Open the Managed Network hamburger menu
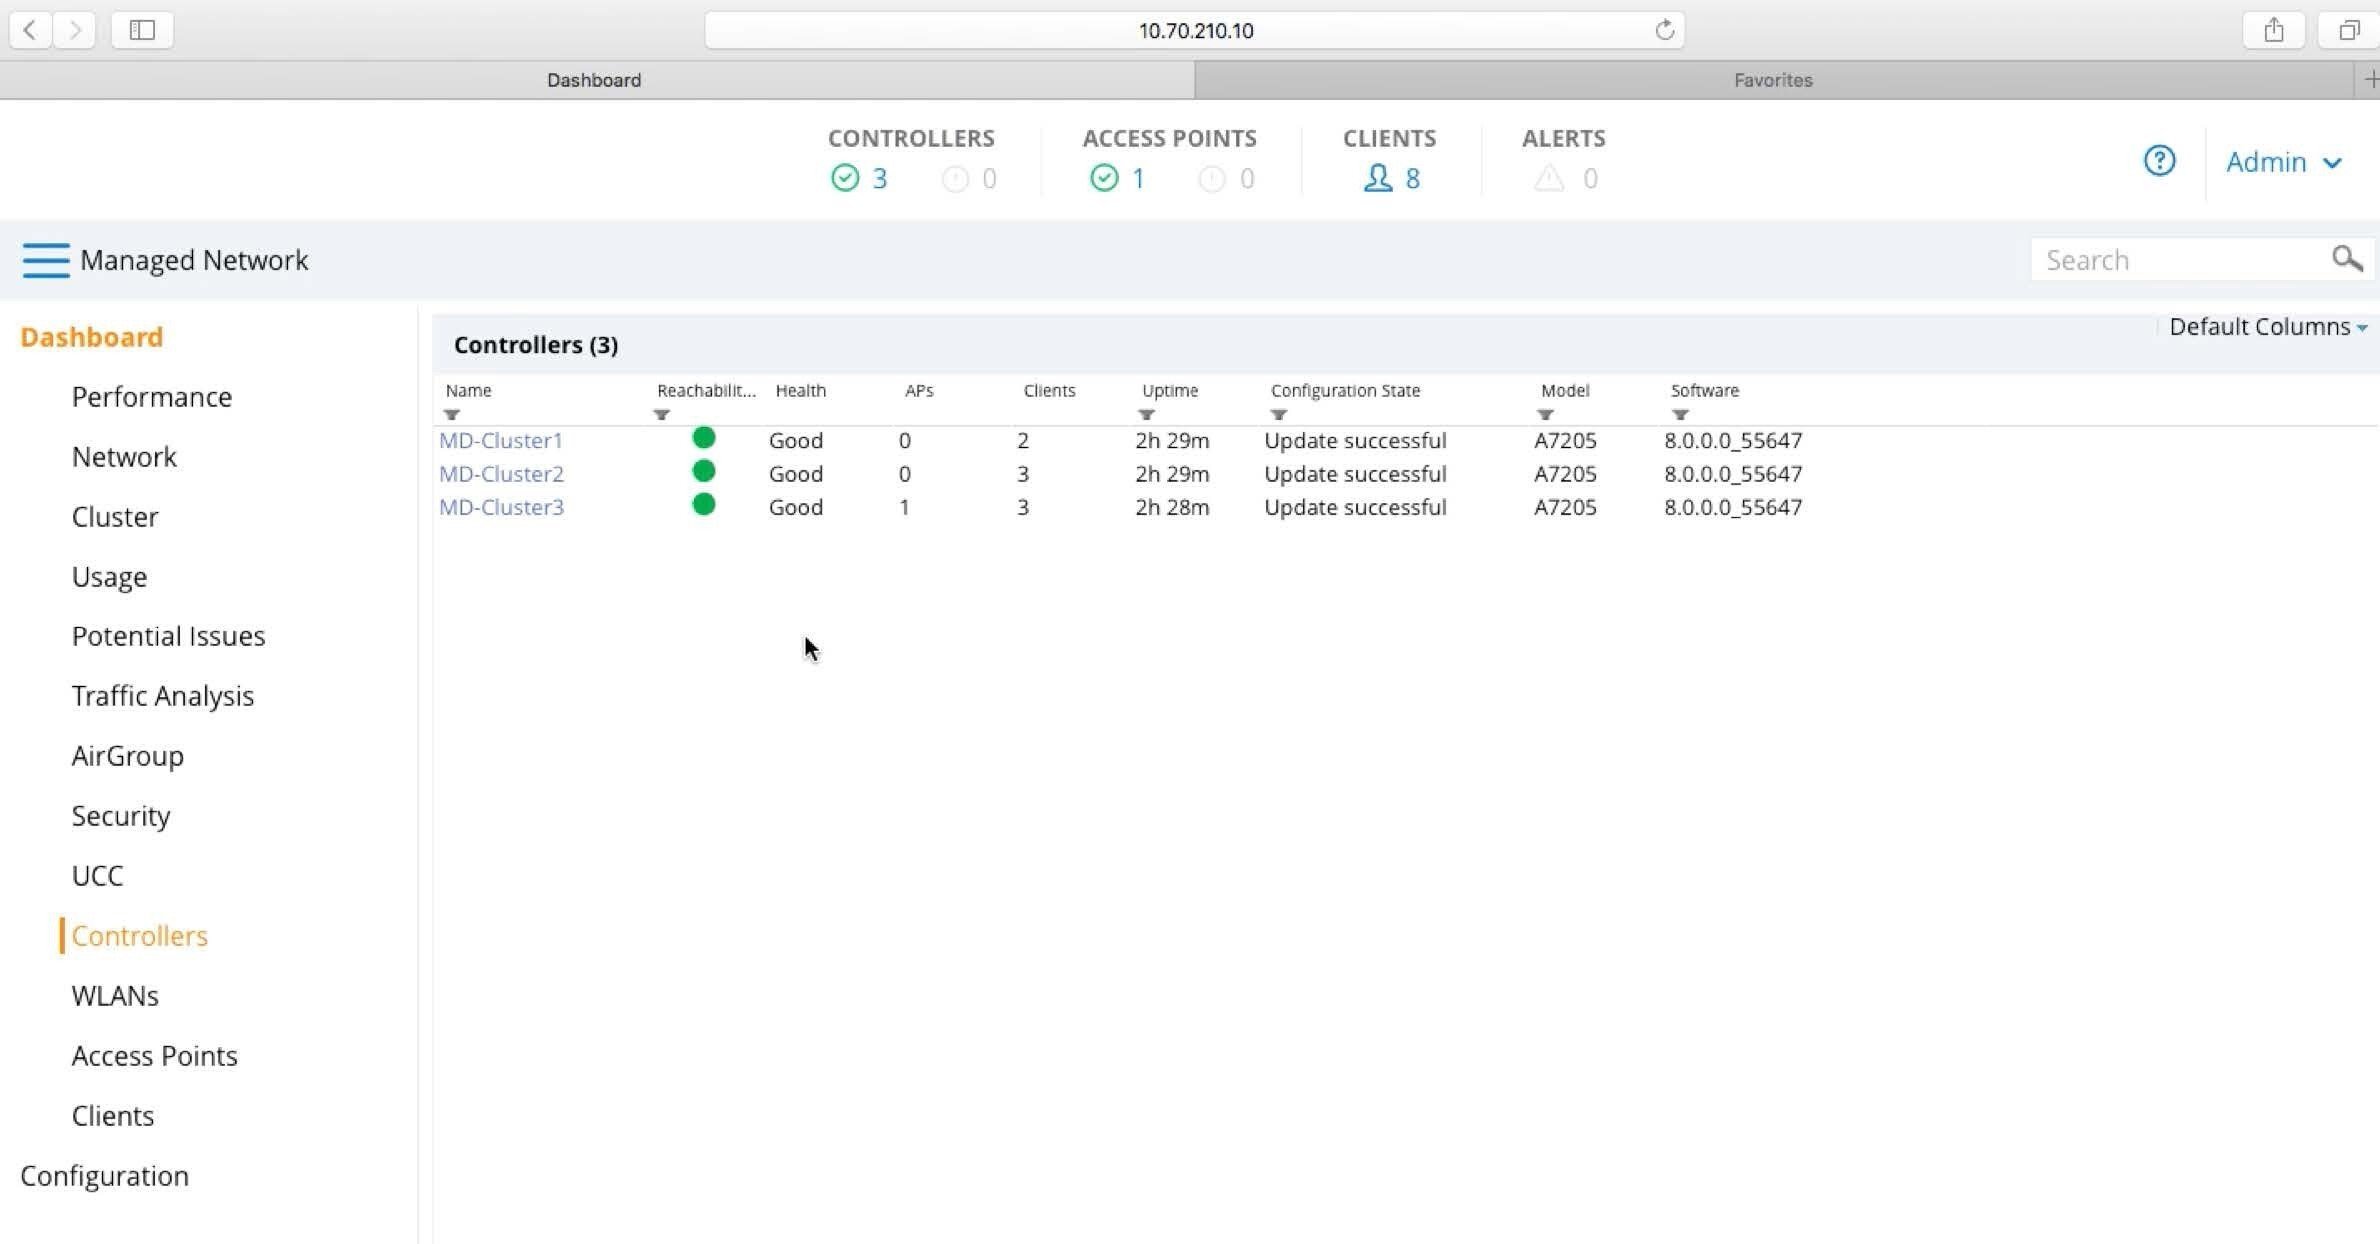2380x1244 pixels. [x=44, y=259]
